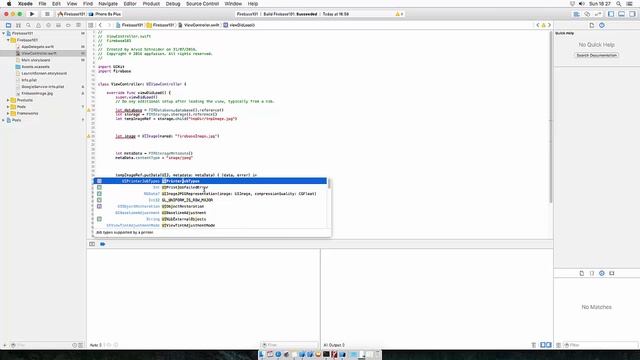Toggle the console pane
This screenshot has height=360, width=640.
(549, 345)
